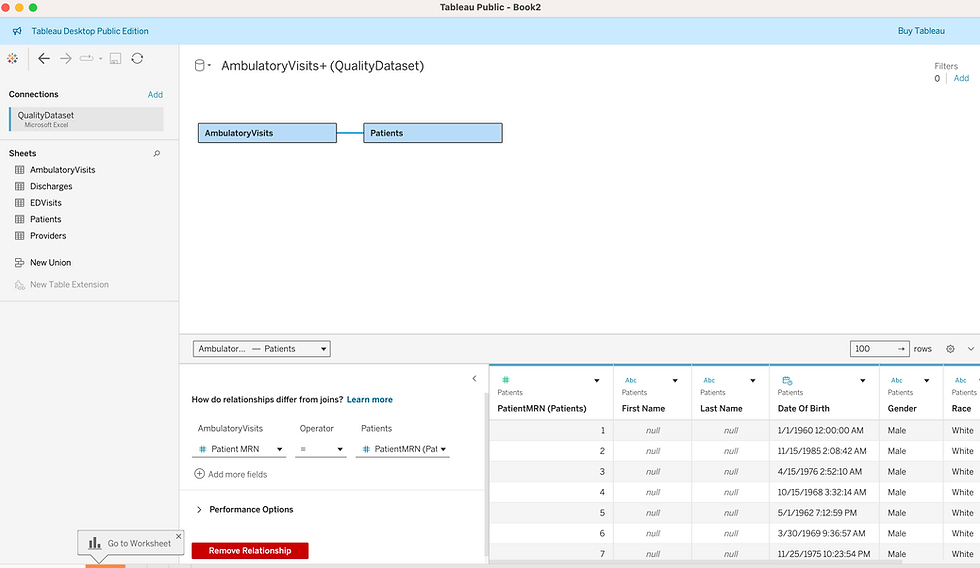The height and width of the screenshot is (568, 980).
Task: Click the Patients sheet table icon
Action: 20,219
